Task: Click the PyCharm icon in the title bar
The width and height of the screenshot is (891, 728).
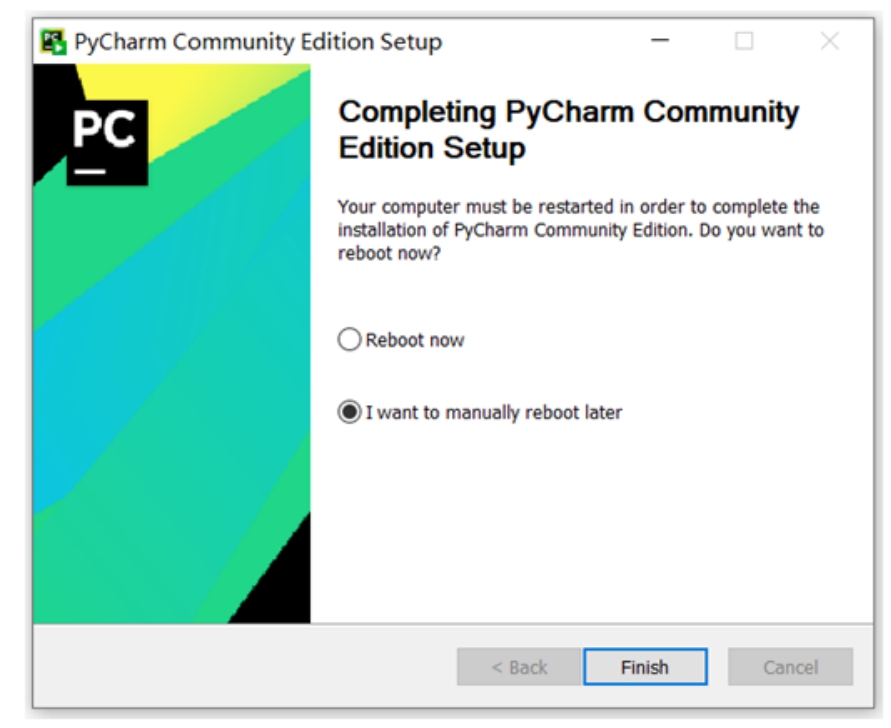Action: 53,42
